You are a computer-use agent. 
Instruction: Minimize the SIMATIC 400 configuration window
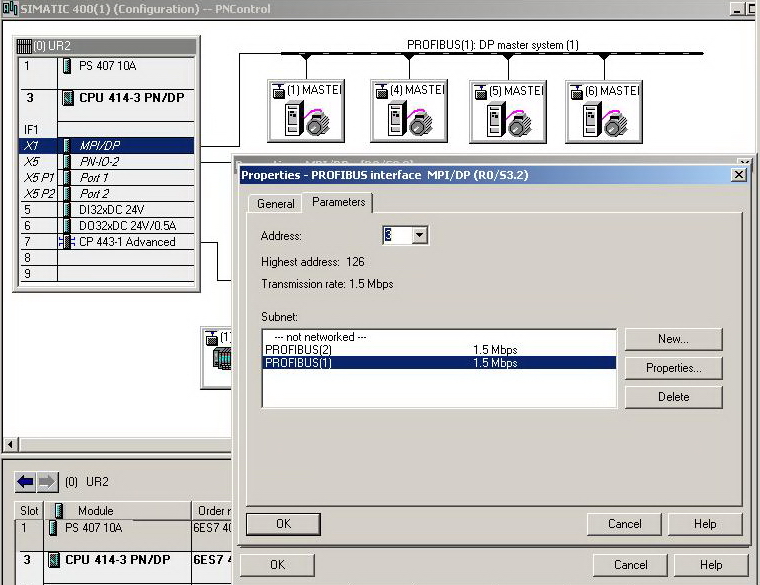click(x=738, y=9)
